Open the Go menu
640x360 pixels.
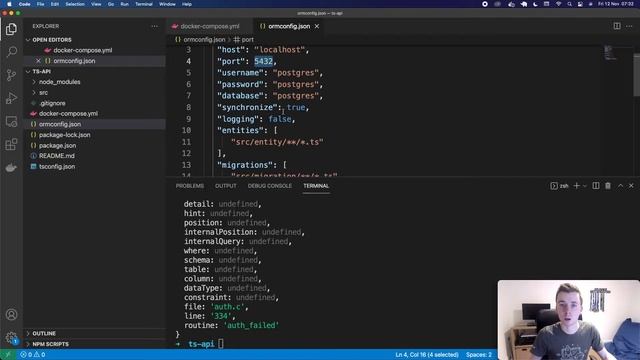tap(111, 4)
